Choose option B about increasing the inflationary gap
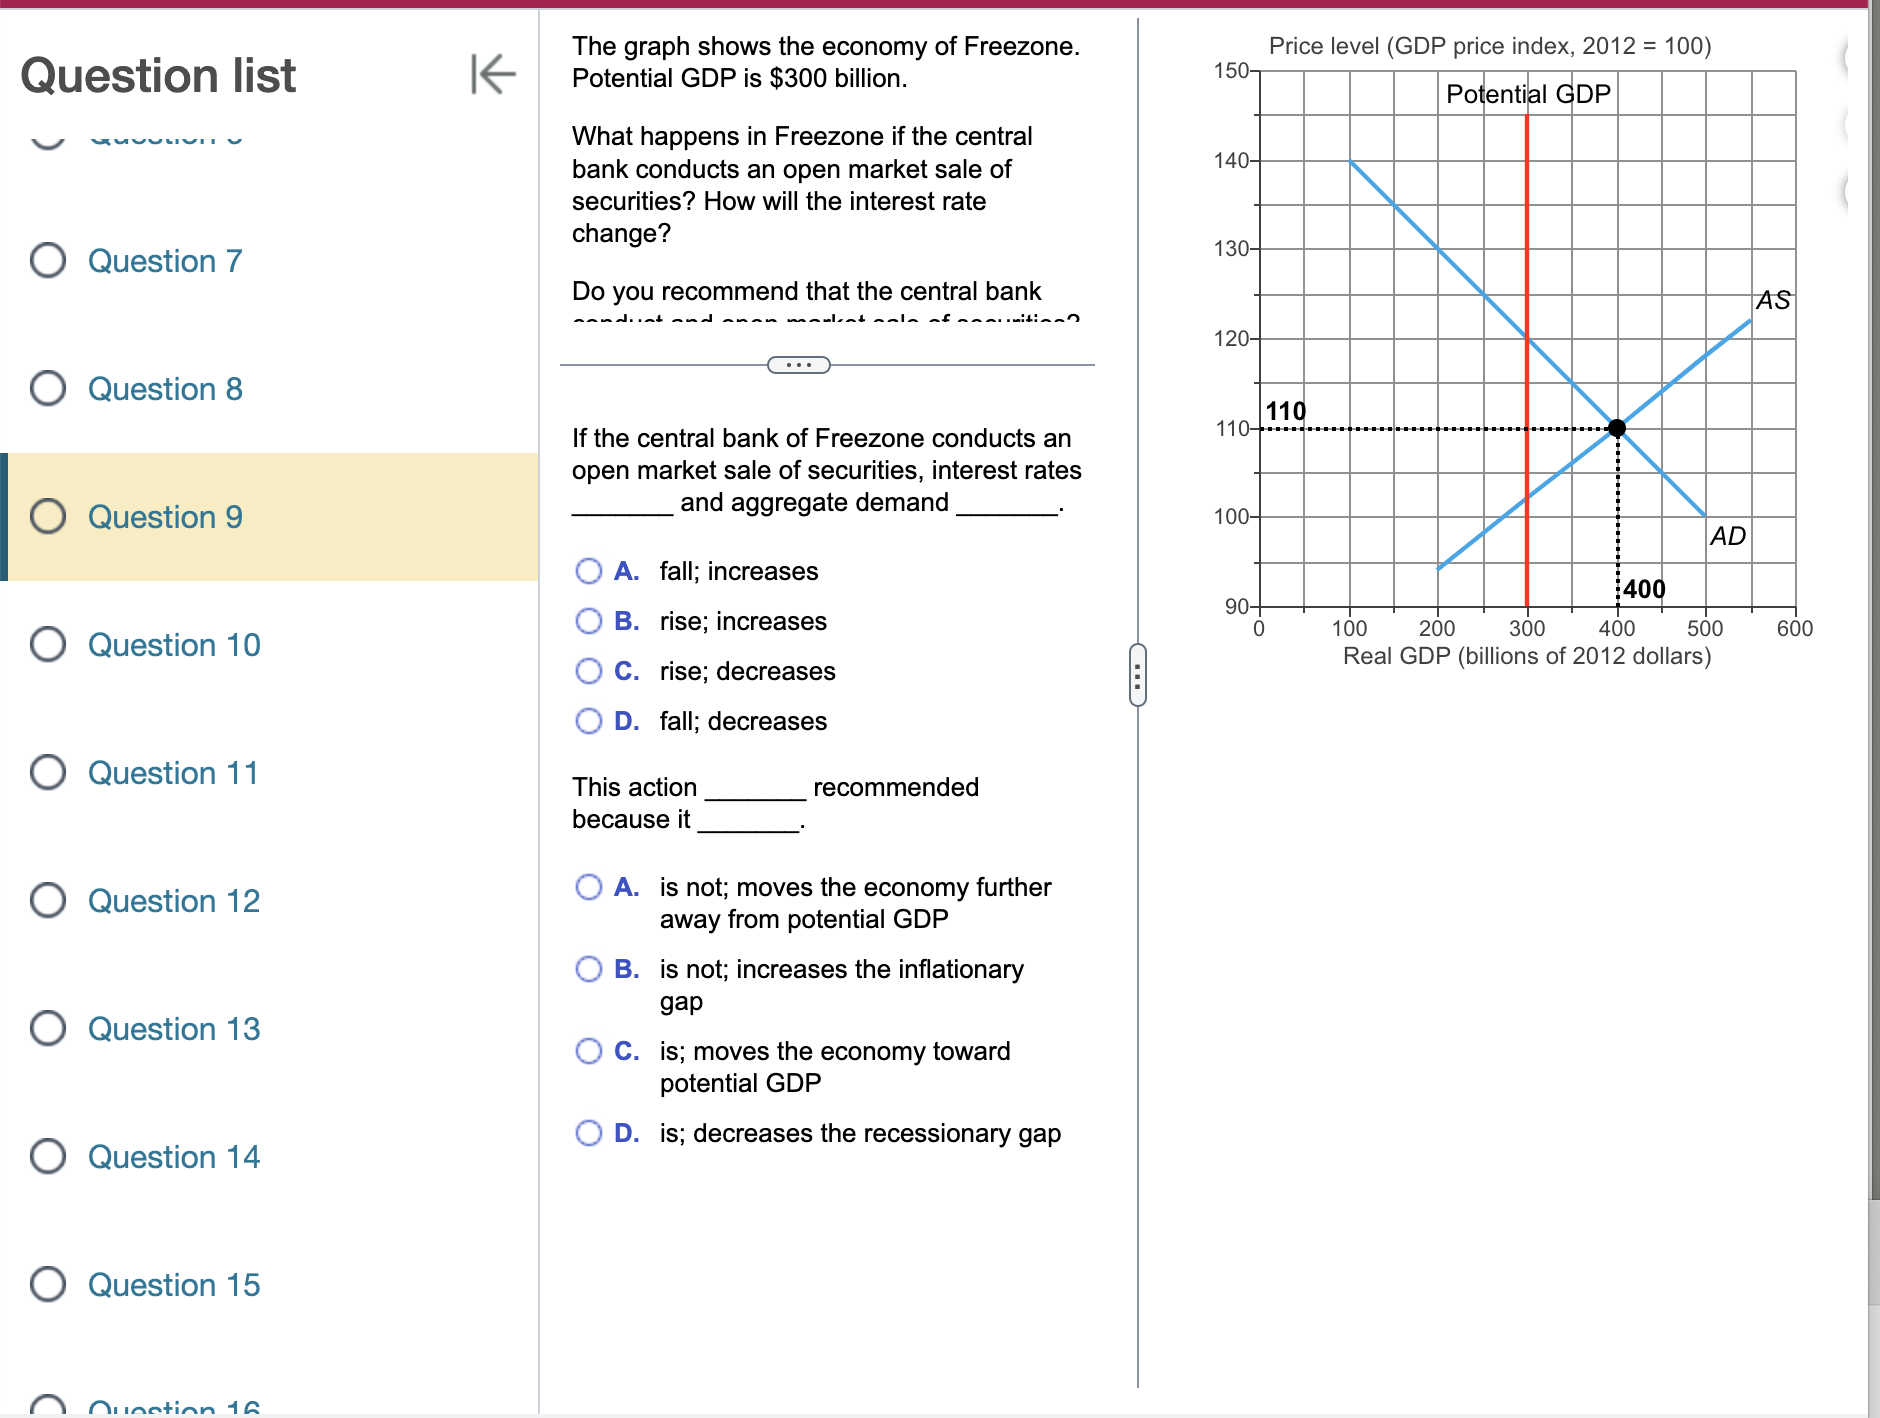This screenshot has width=1880, height=1418. (x=590, y=968)
